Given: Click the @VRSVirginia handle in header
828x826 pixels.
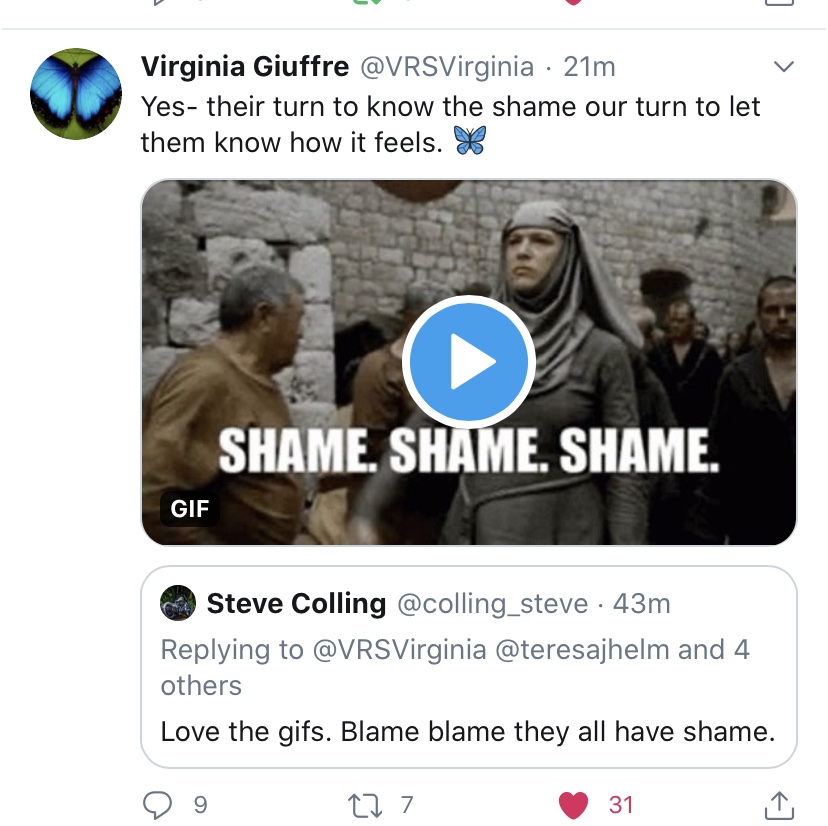Looking at the screenshot, I should point(447,67).
